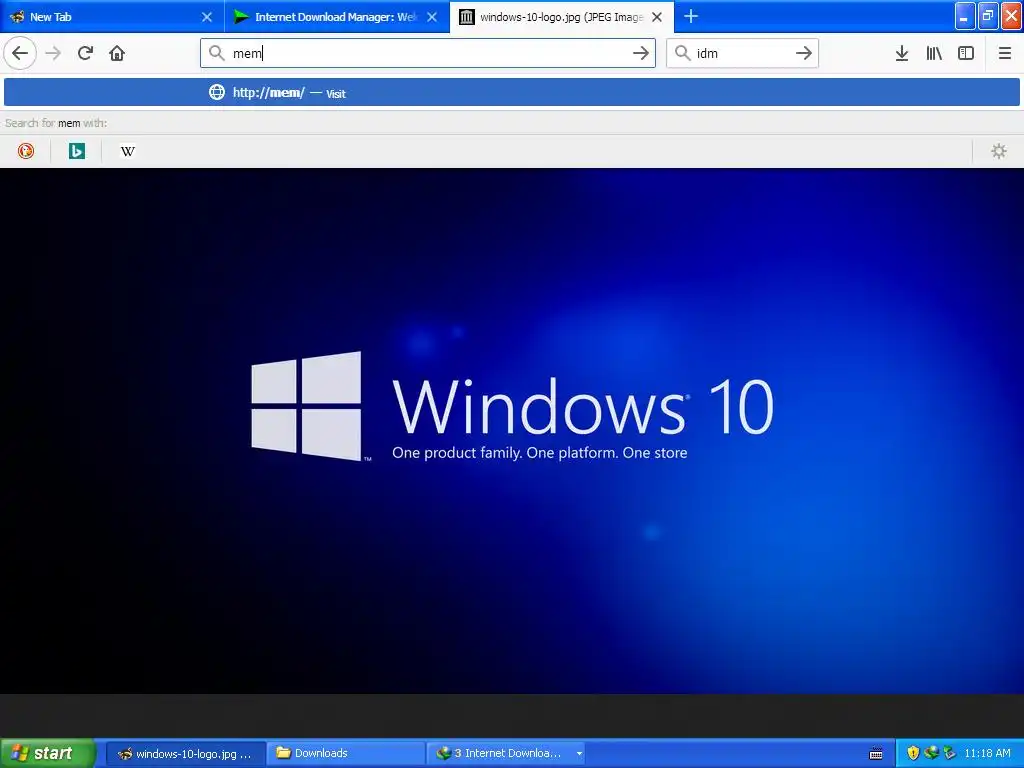Click the address bar containing mem
This screenshot has width=1024, height=768.
pyautogui.click(x=428, y=53)
